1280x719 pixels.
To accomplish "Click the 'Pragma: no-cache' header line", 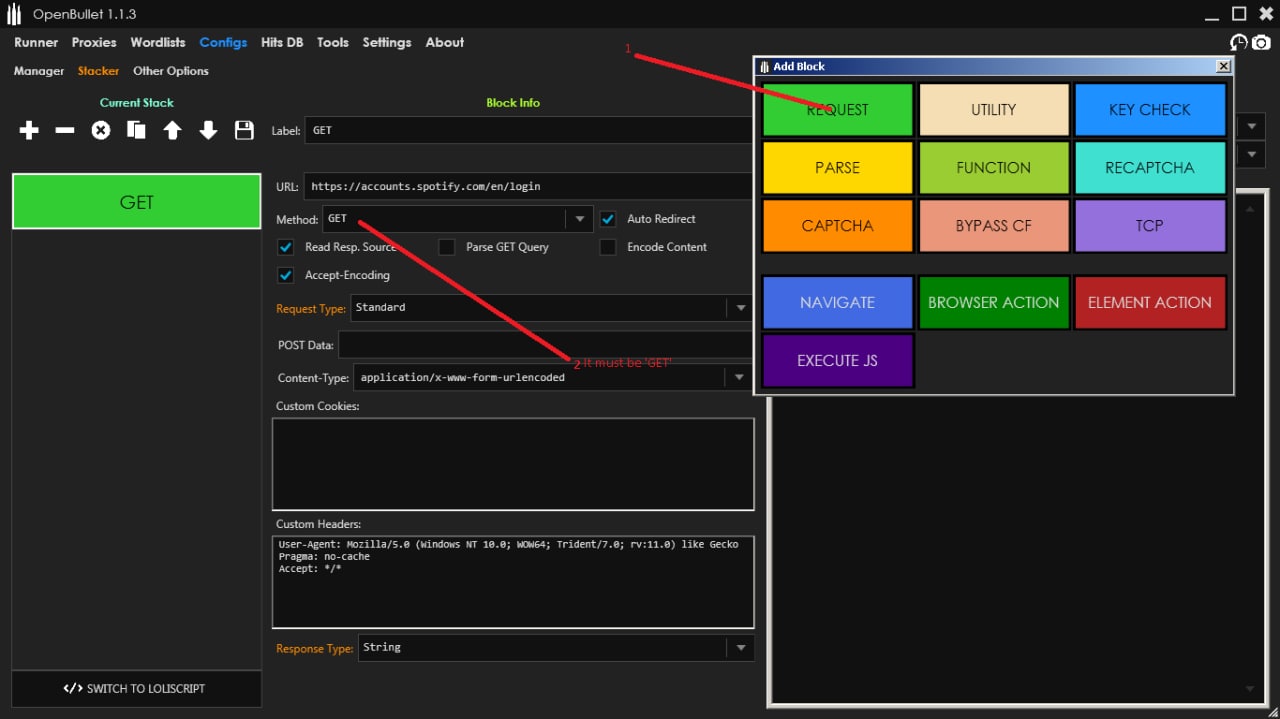I will (x=324, y=557).
